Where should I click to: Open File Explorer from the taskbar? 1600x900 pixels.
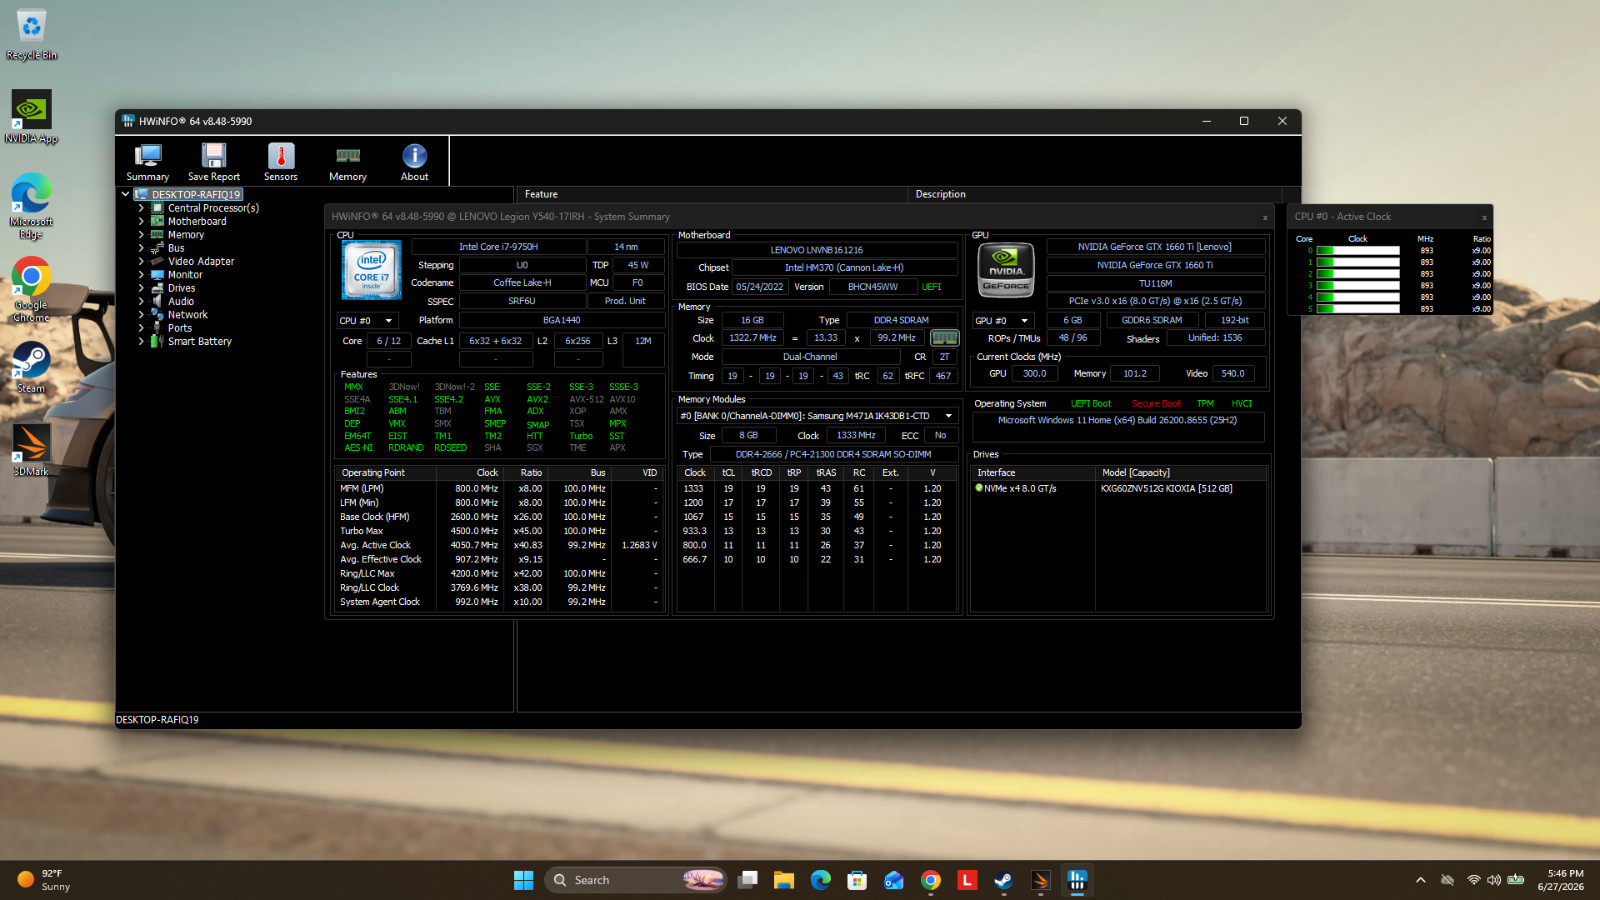tap(784, 880)
